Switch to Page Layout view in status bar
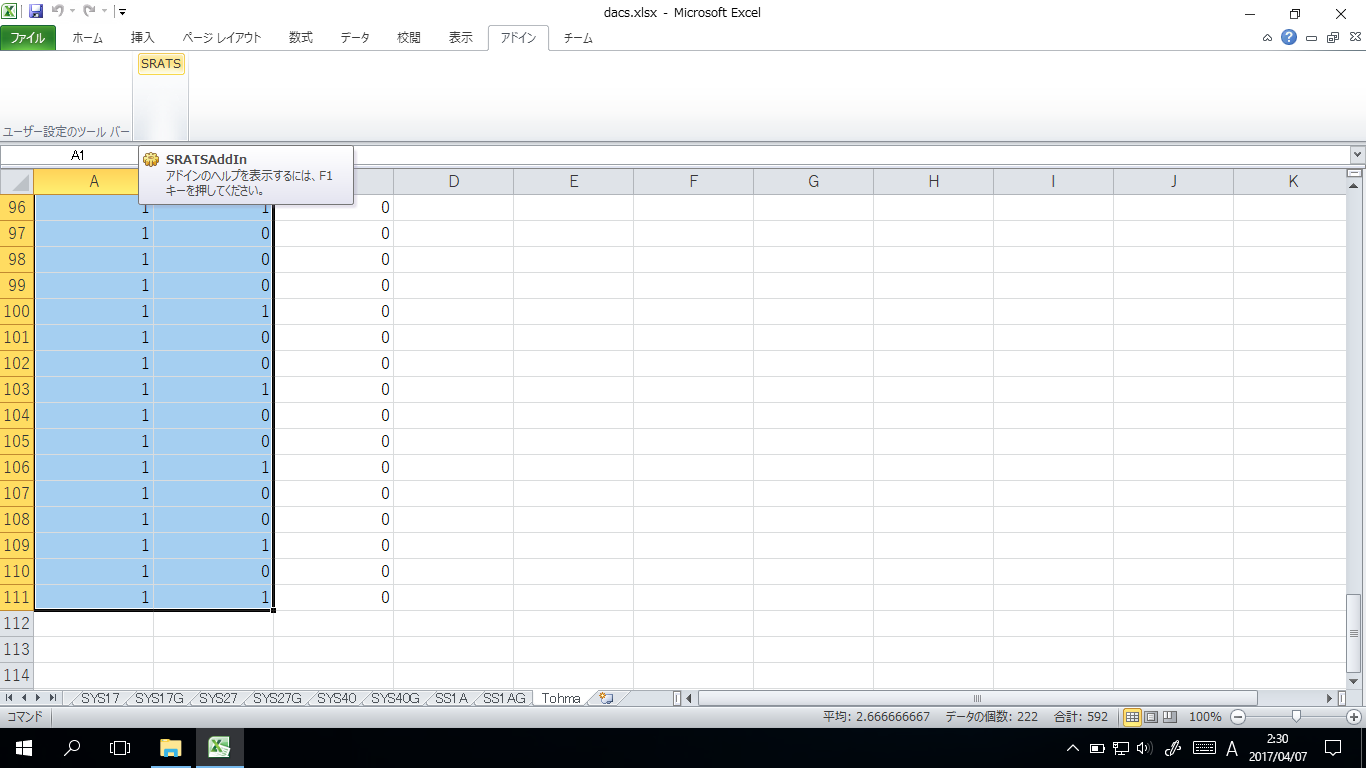Viewport: 1366px width, 768px height. click(x=1151, y=717)
